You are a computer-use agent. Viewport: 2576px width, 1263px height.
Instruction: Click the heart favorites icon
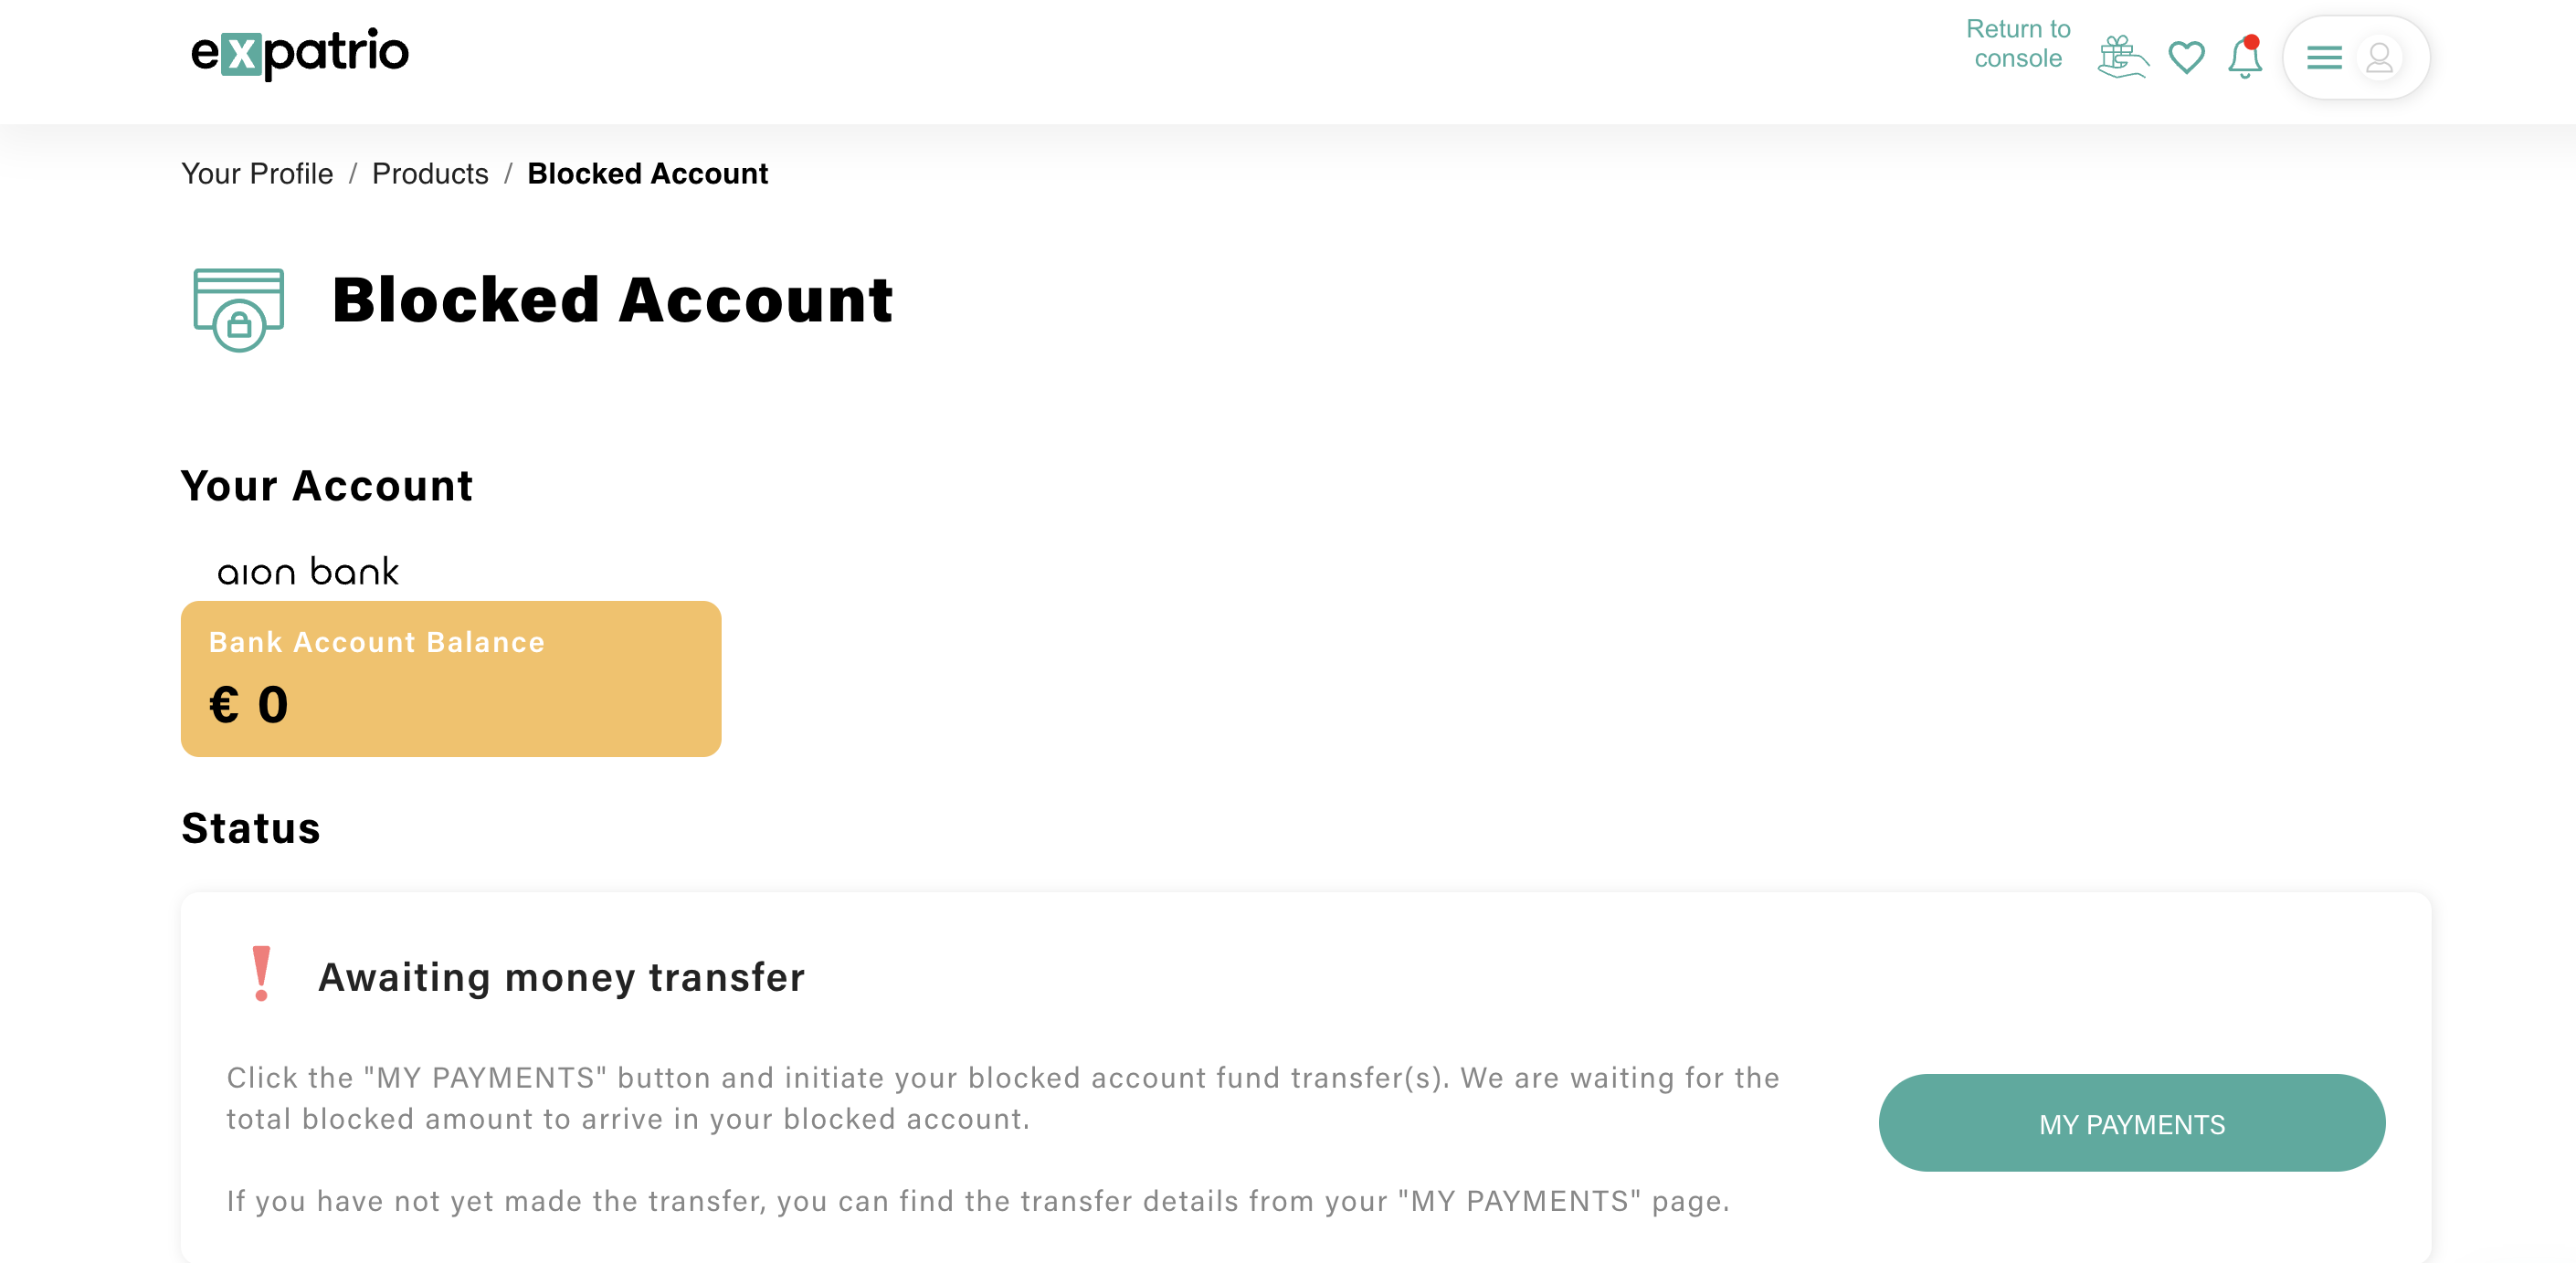click(2186, 57)
